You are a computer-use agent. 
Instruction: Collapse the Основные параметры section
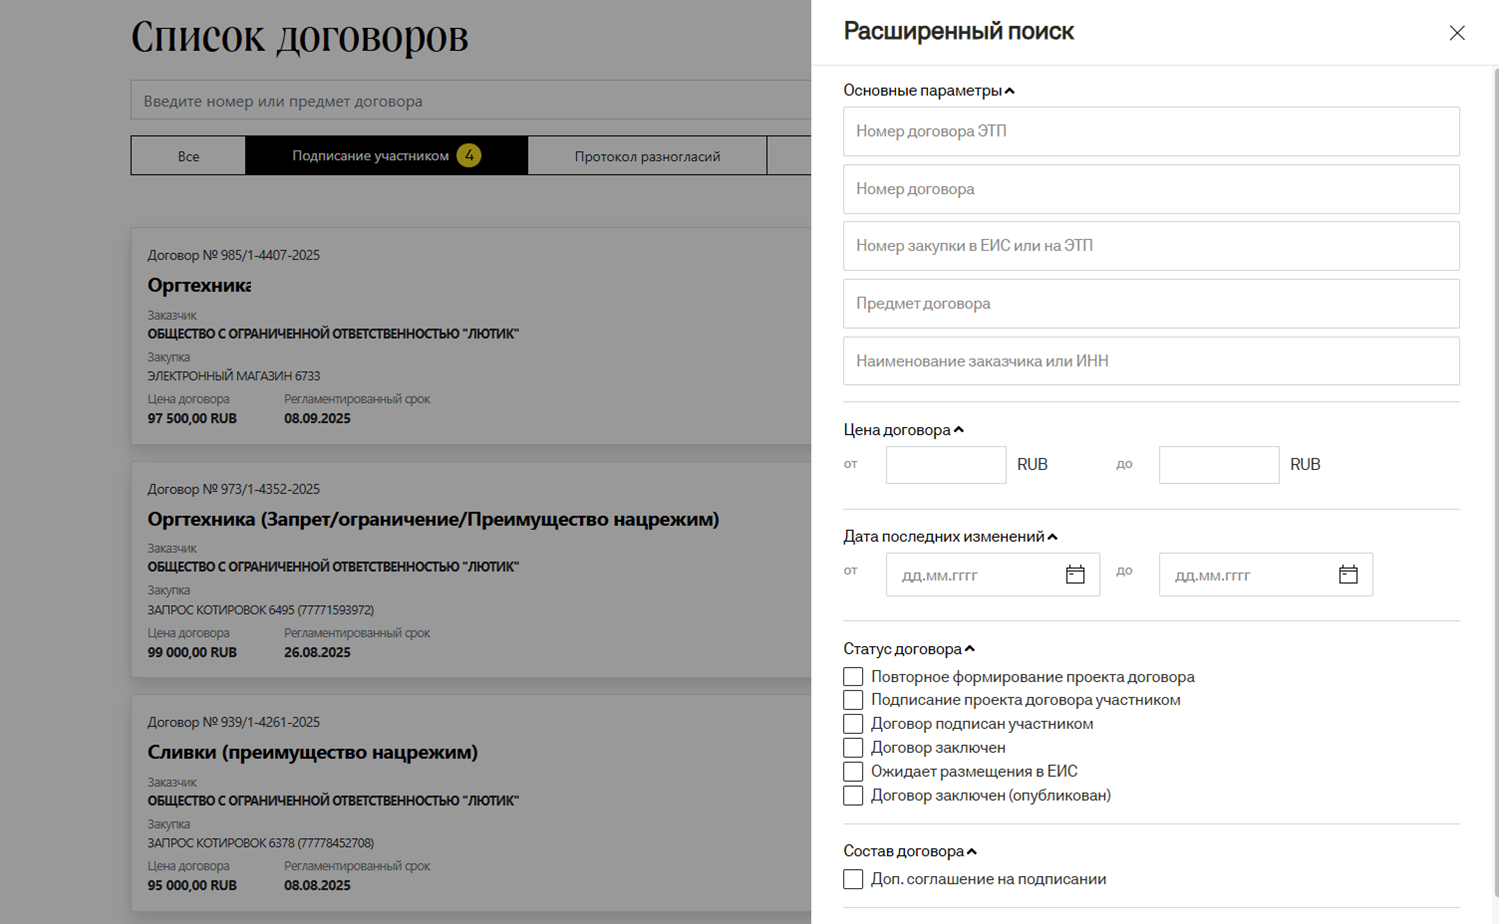coord(1009,91)
